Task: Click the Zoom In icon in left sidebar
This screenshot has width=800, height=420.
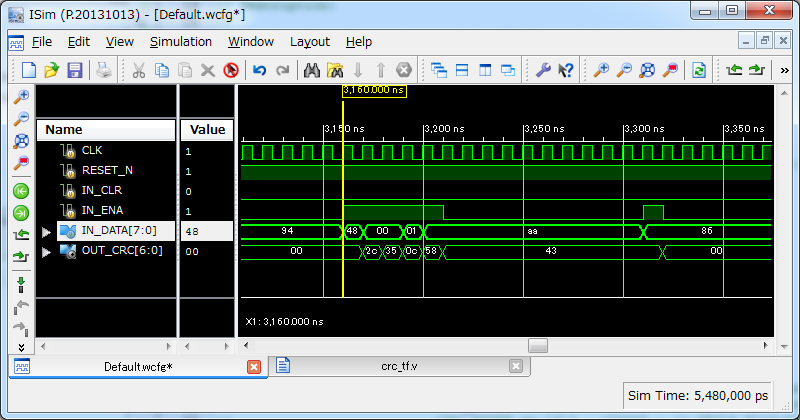Action: click(x=21, y=96)
